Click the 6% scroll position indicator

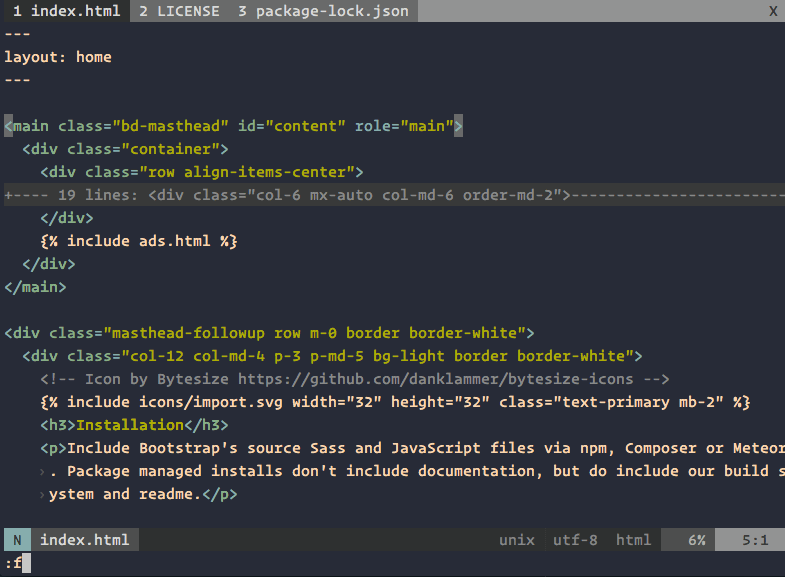696,540
